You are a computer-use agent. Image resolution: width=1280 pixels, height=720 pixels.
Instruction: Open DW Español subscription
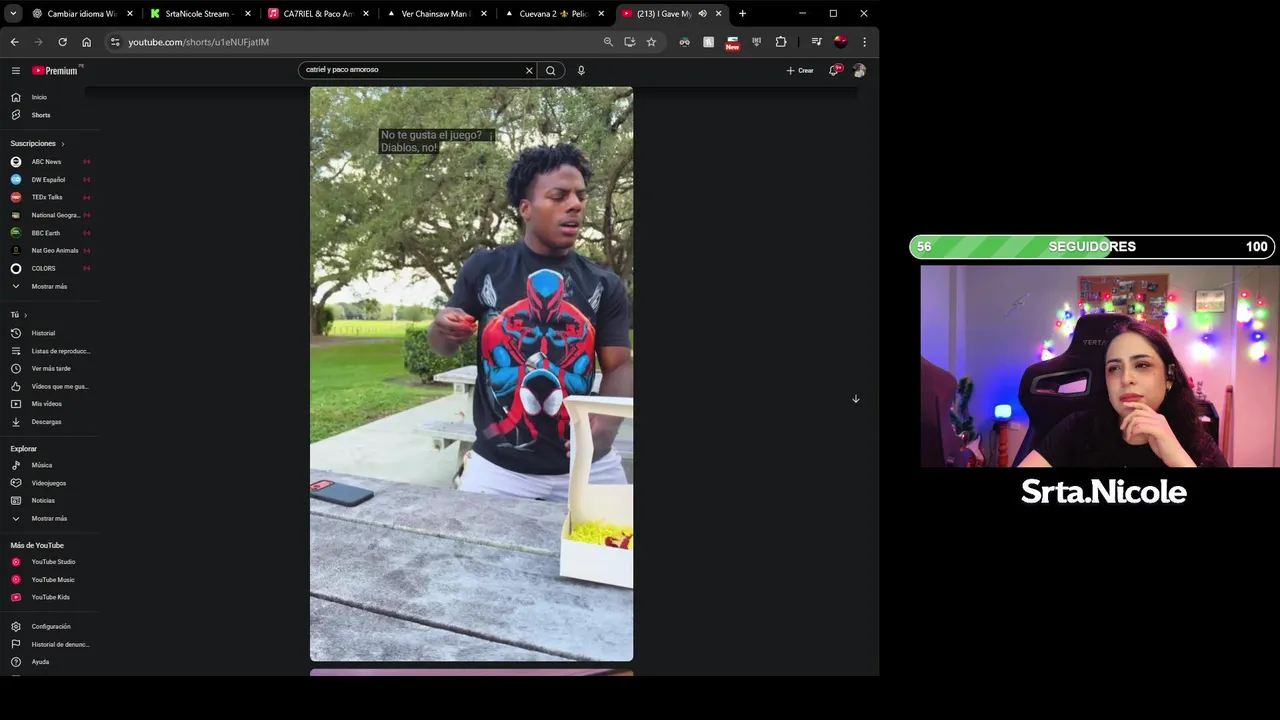pos(49,180)
